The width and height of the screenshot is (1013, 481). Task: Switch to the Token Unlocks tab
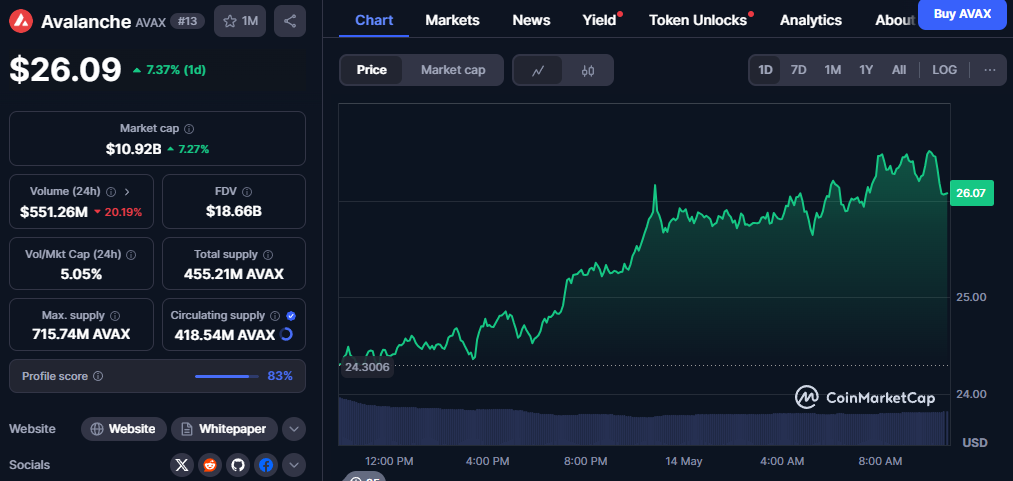pos(698,20)
